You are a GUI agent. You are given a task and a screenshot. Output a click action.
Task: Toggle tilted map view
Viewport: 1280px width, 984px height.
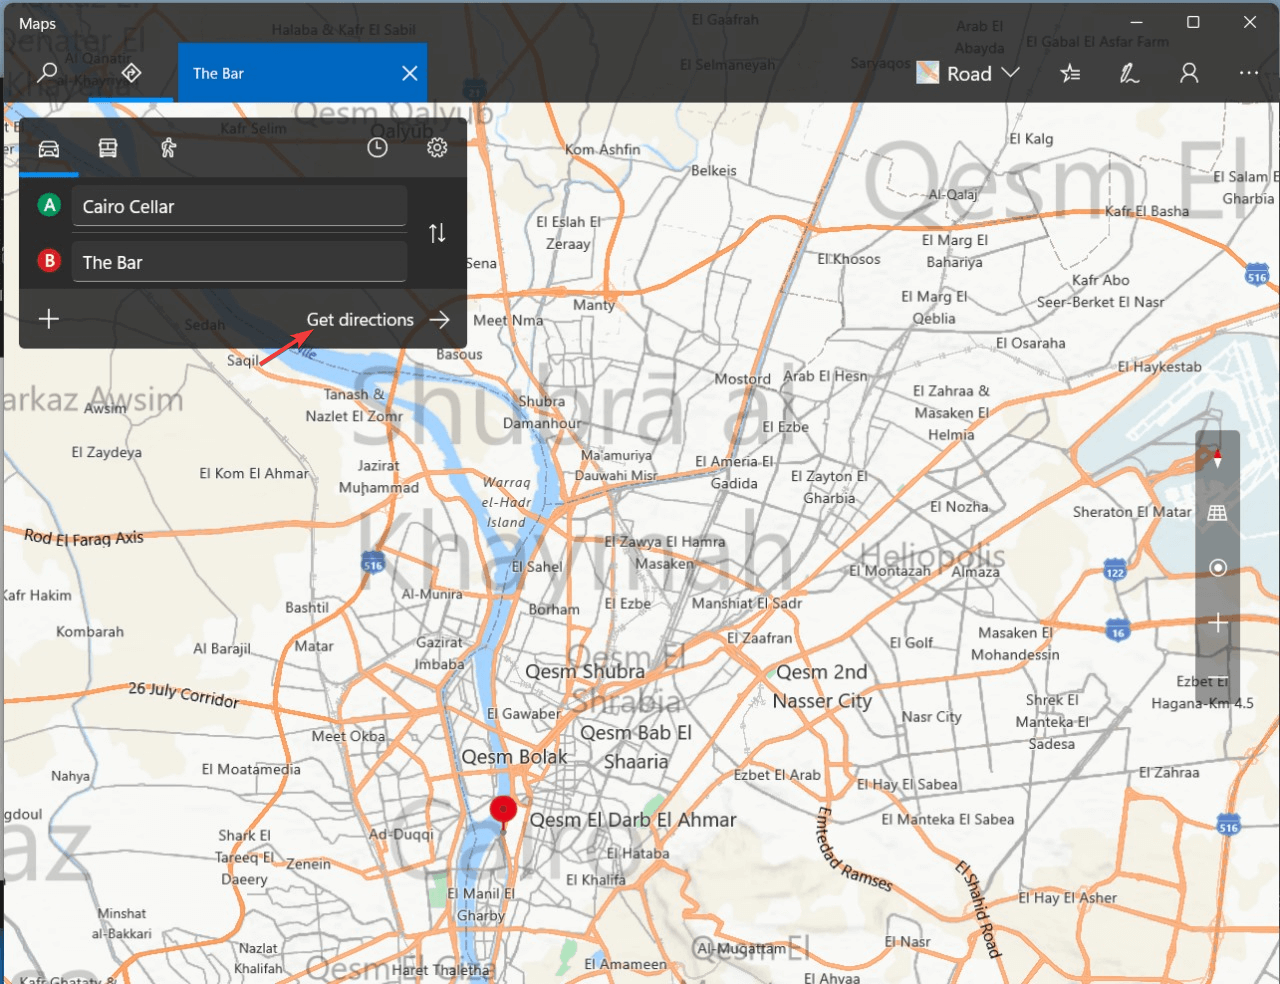[x=1217, y=513]
